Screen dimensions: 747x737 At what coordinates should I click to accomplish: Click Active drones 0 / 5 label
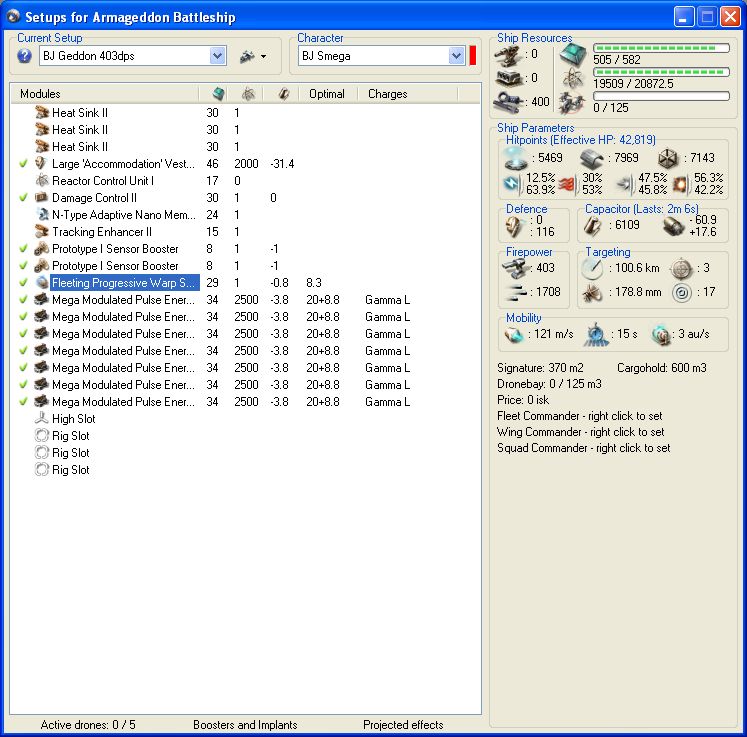coord(88,725)
